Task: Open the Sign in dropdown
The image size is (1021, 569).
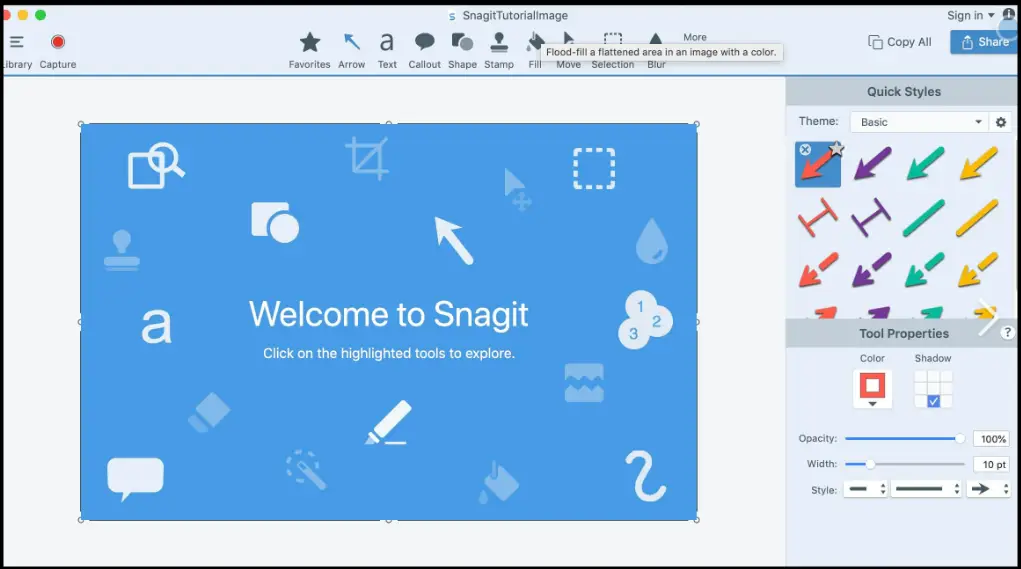Action: (x=971, y=15)
